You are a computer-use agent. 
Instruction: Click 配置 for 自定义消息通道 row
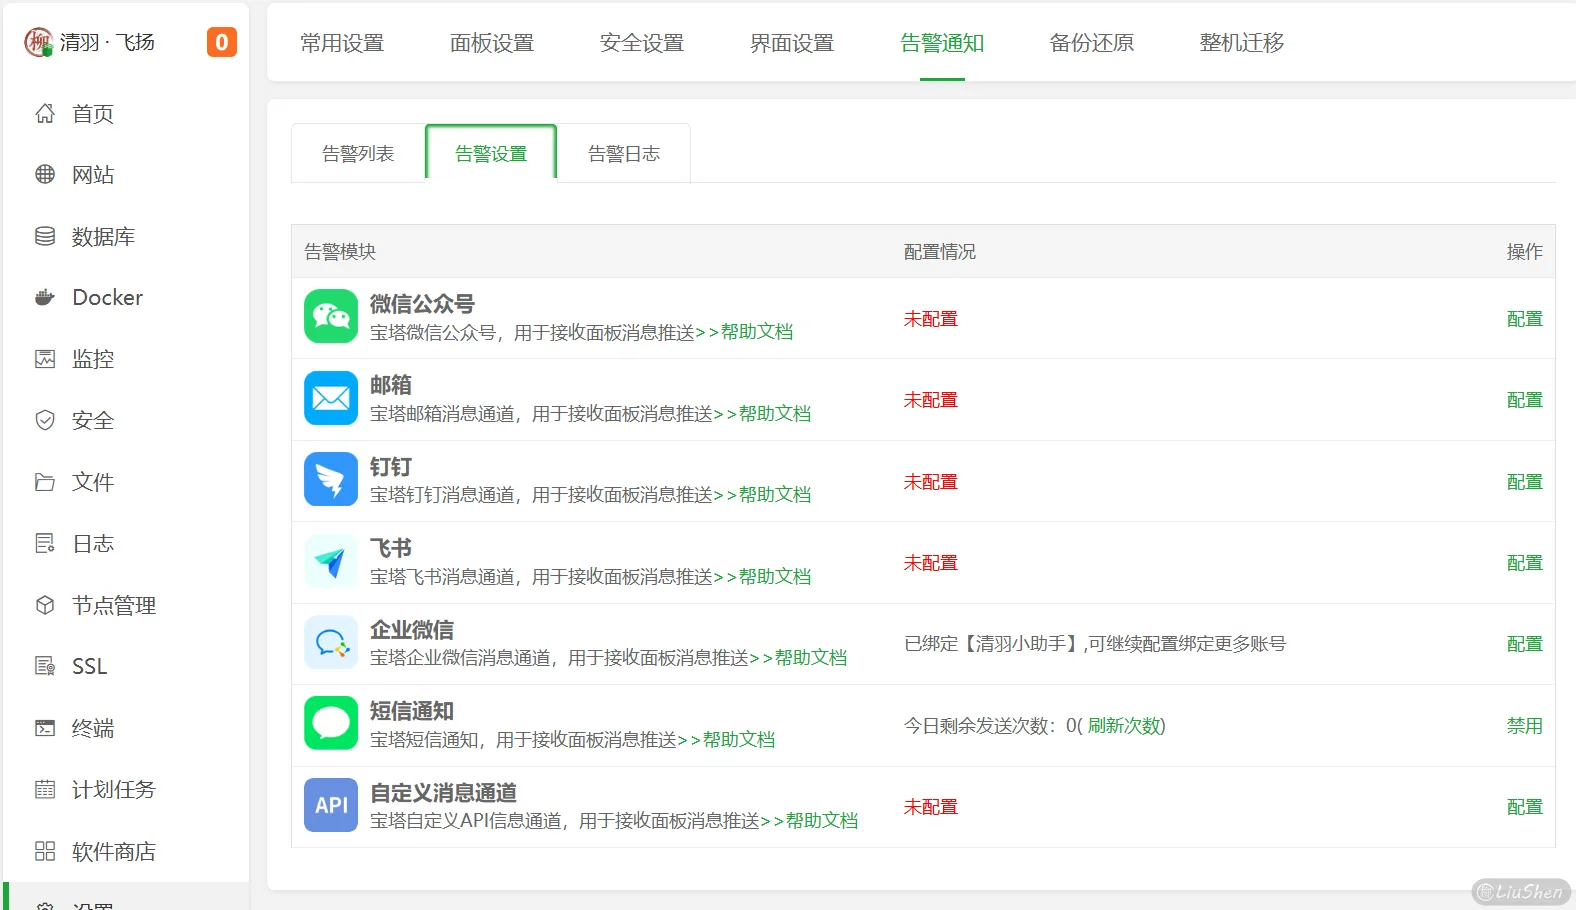click(x=1524, y=807)
